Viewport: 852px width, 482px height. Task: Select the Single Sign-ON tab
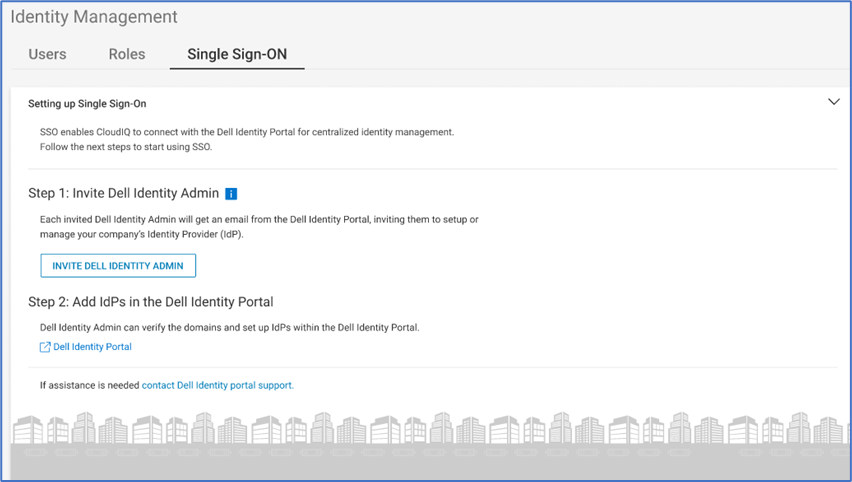[237, 54]
